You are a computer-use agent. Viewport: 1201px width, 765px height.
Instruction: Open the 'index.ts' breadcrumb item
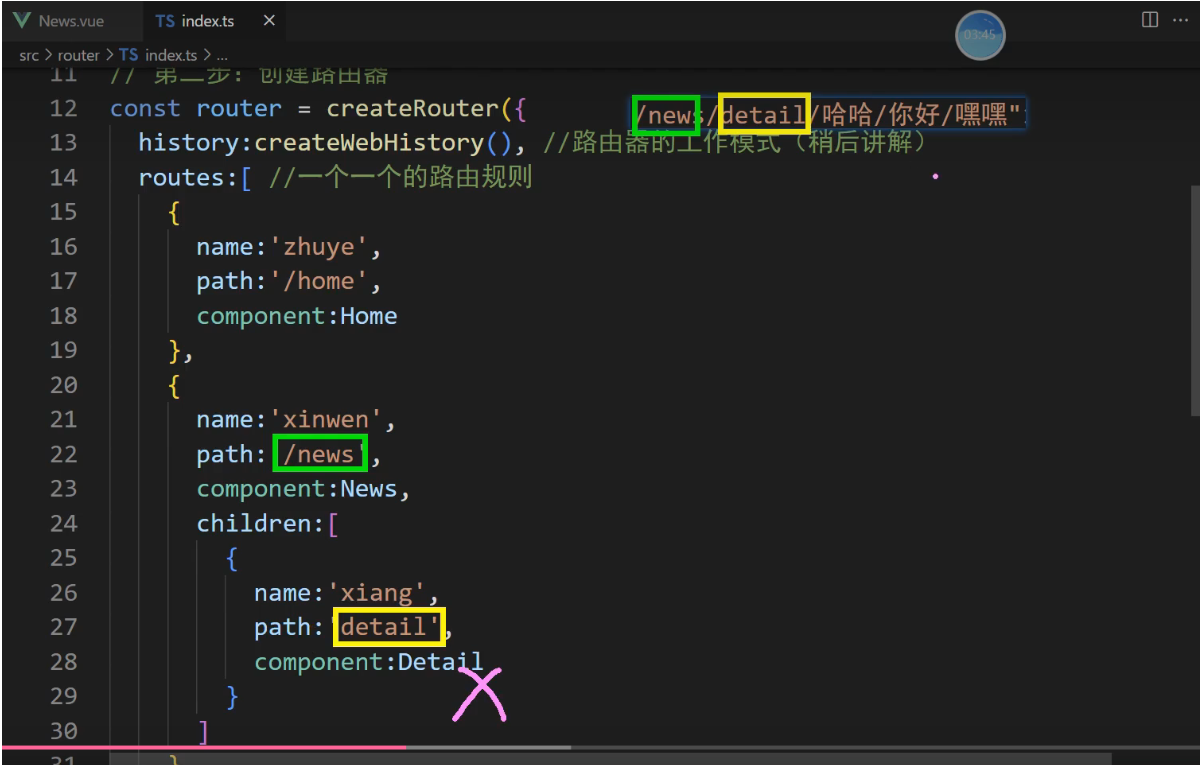click(171, 56)
